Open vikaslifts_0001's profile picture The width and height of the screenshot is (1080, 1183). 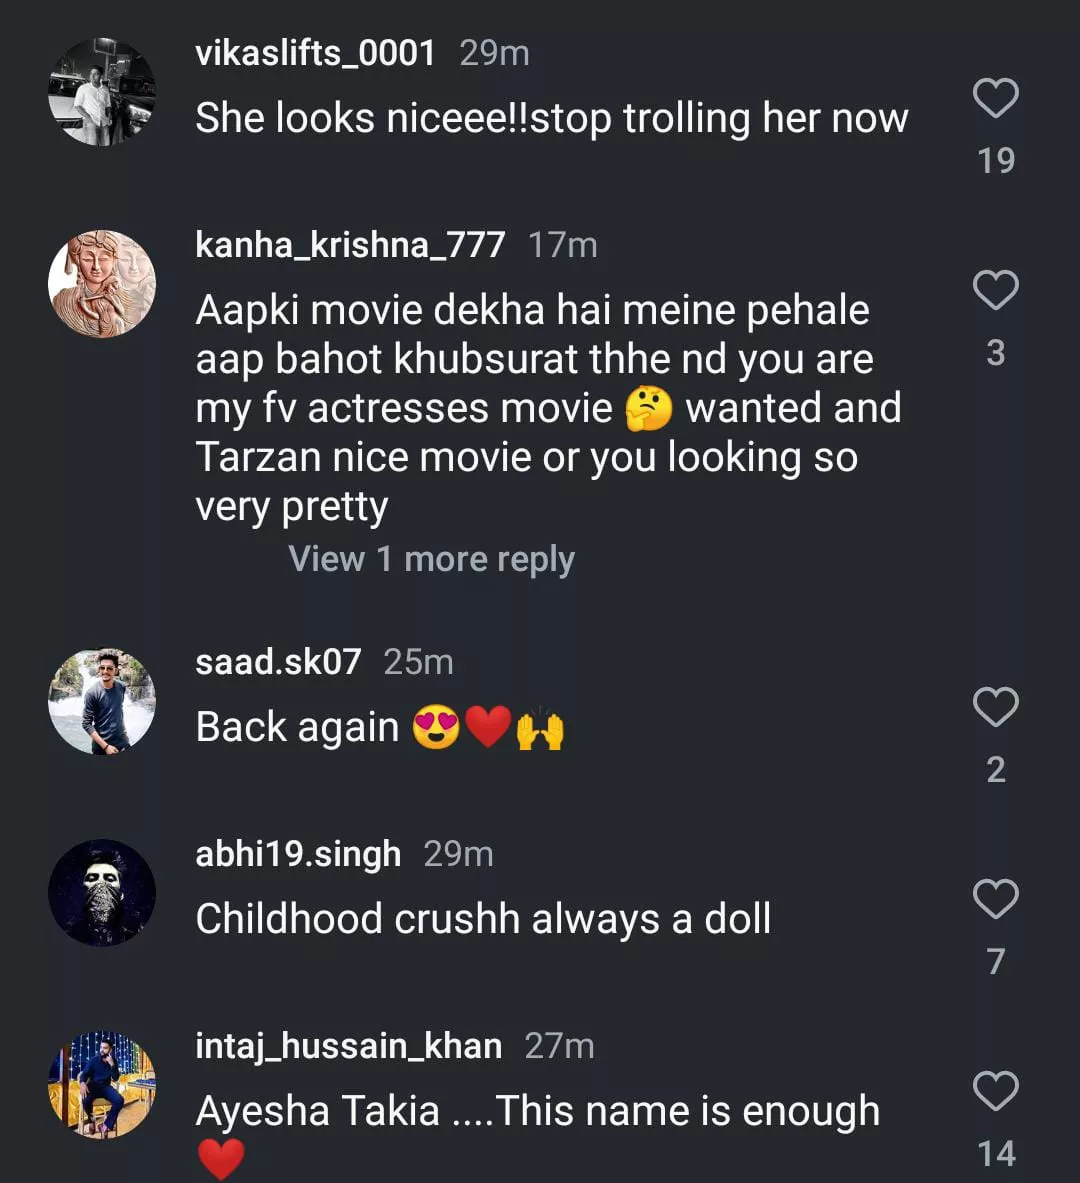pos(102,92)
